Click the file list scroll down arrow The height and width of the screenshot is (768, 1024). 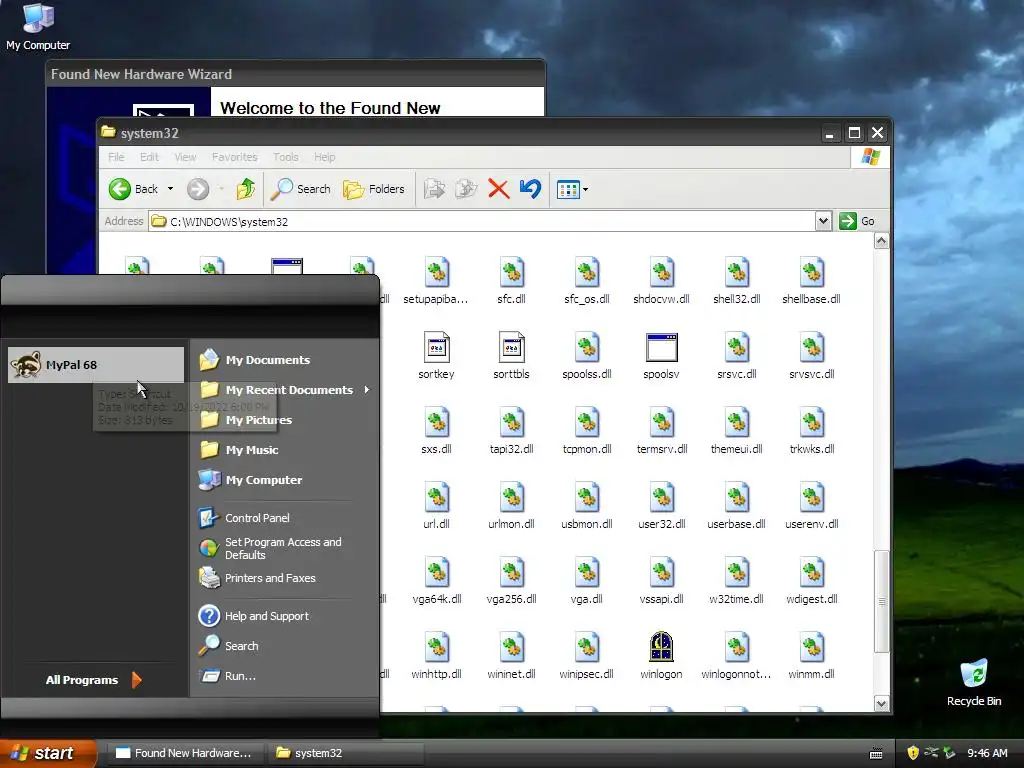coord(881,703)
